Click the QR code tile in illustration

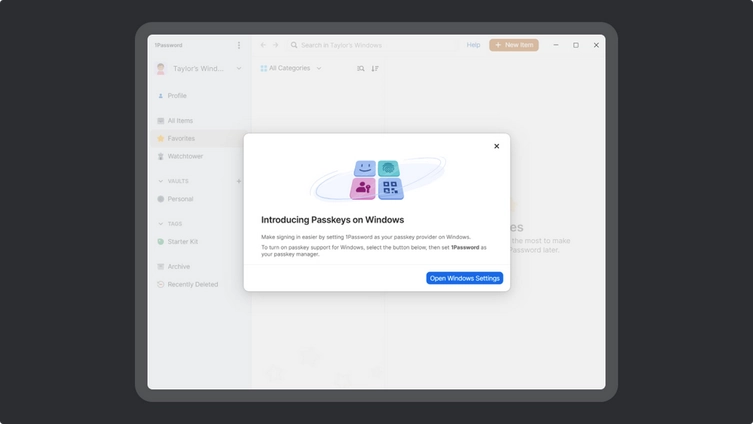pyautogui.click(x=389, y=188)
